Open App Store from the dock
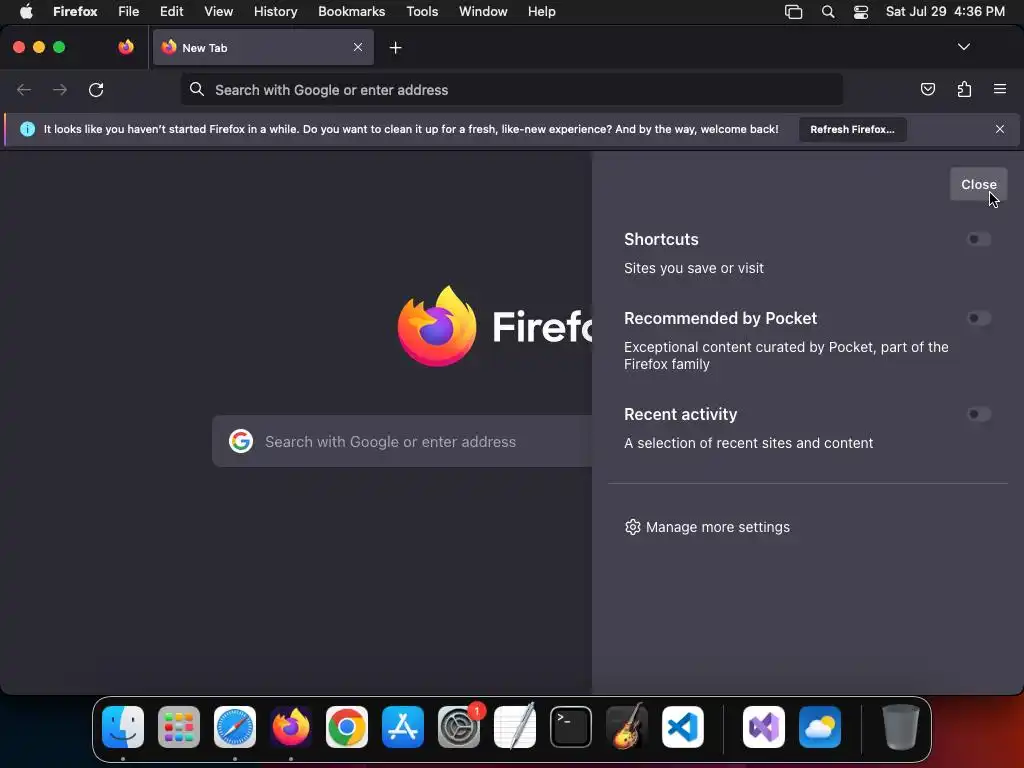The image size is (1024, 768). [403, 727]
